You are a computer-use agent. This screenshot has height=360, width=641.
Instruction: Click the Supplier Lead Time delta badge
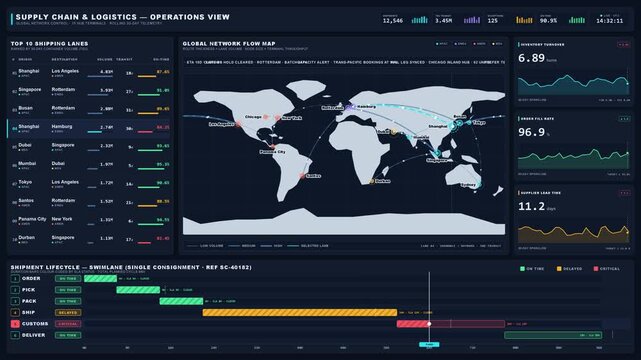pos(624,193)
